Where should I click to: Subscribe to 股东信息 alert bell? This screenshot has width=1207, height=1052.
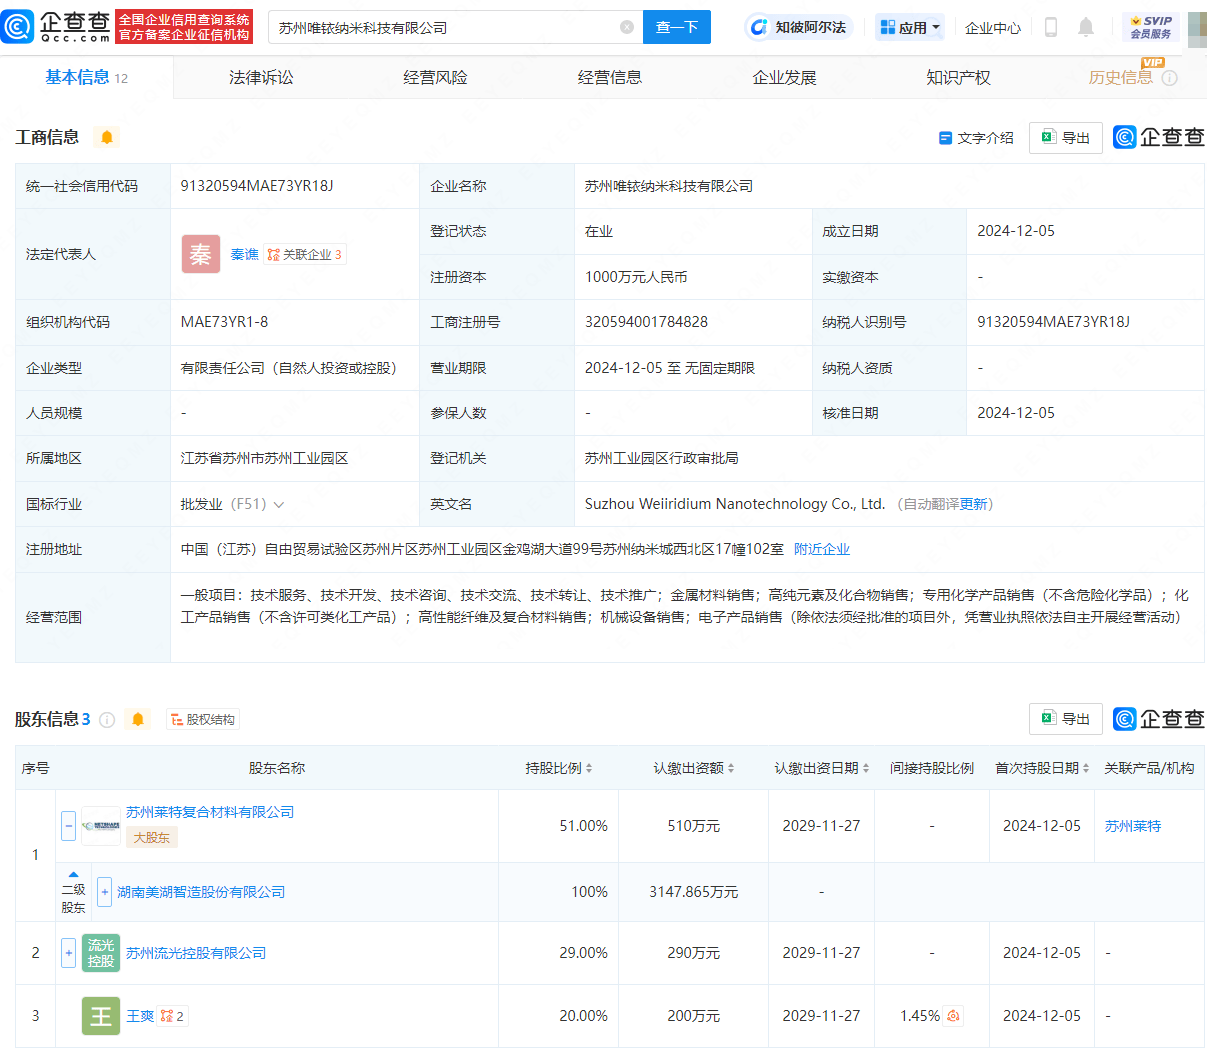[x=138, y=719]
